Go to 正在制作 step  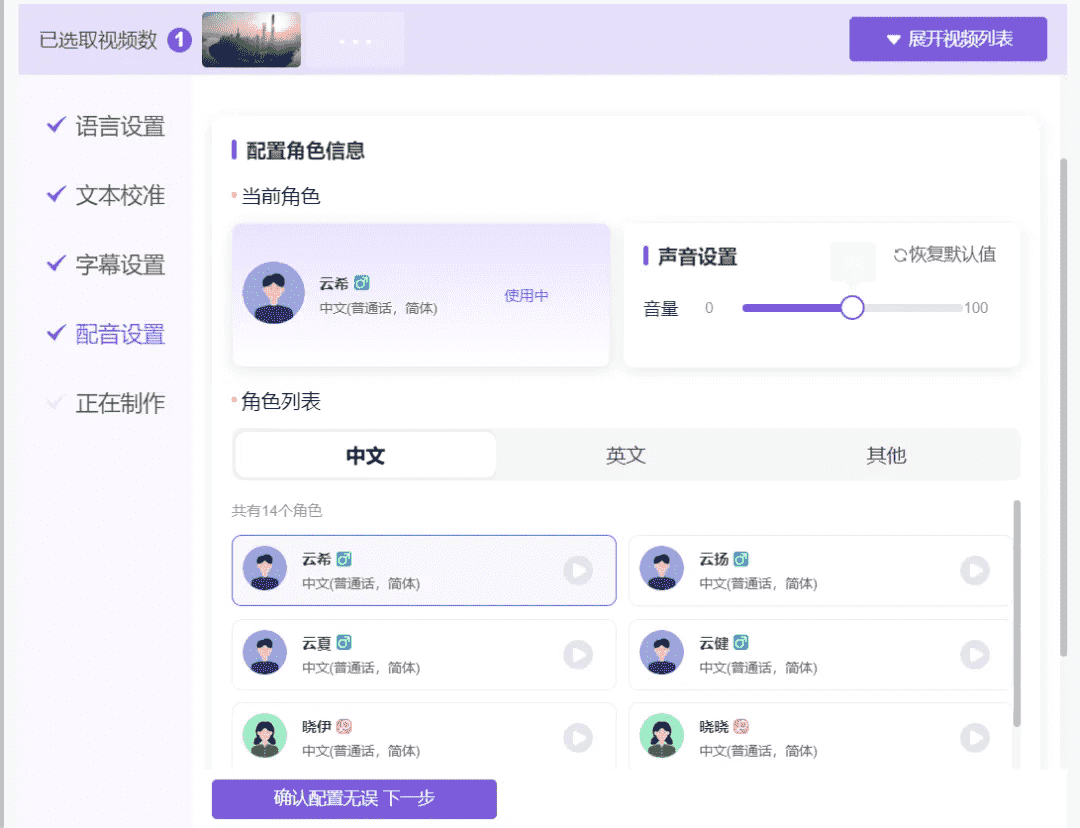coord(121,403)
